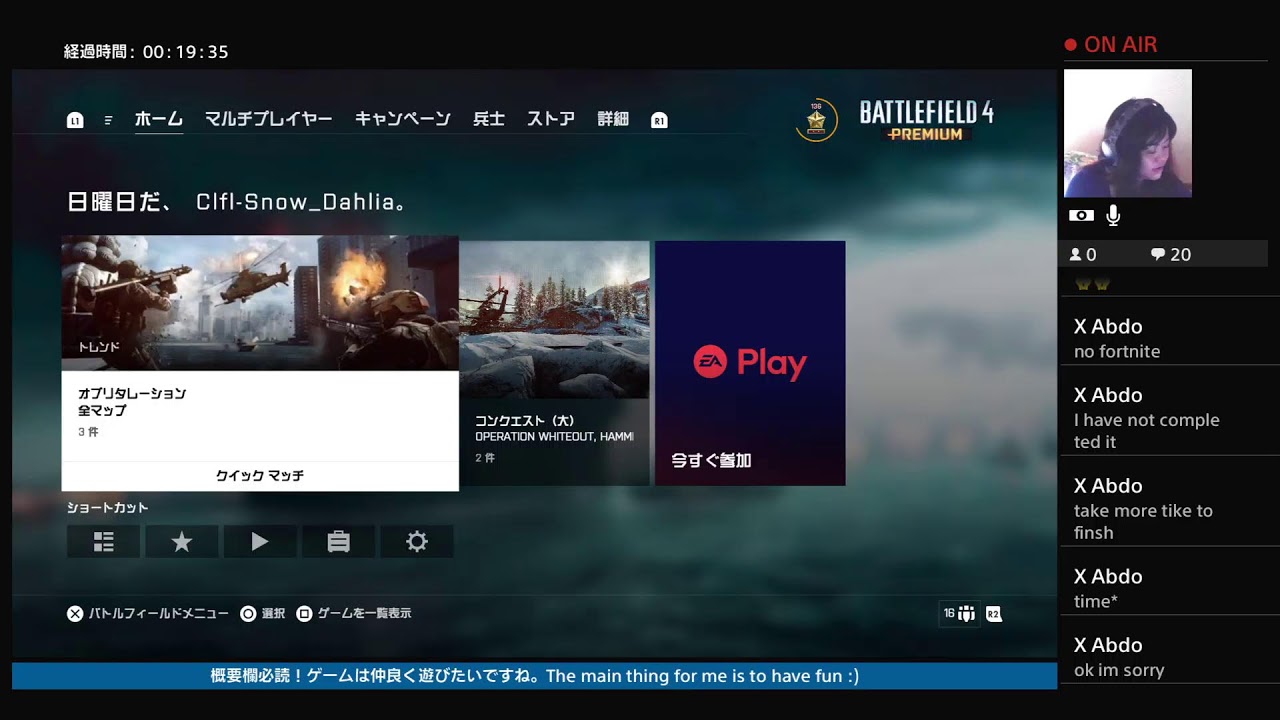Select the 経過時間 elapsed time readout
The height and width of the screenshot is (720, 1280).
point(146,52)
